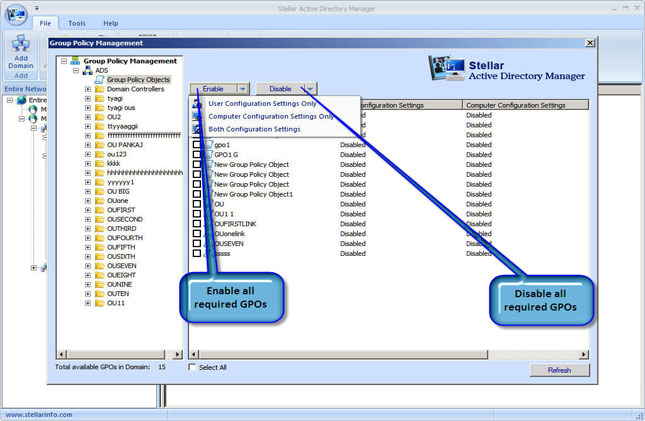This screenshot has height=421, width=645.
Task: Click the OUEIGHT folder icon
Action: (99, 275)
